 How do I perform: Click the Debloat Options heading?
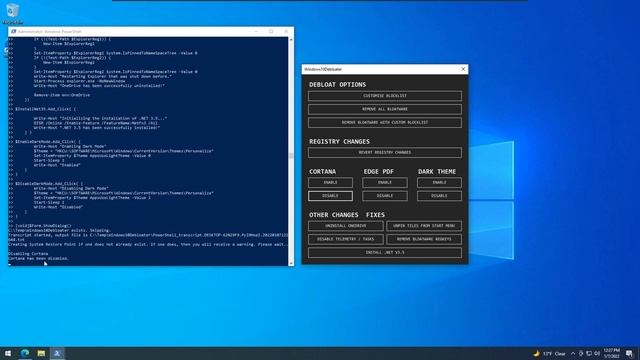coord(338,84)
